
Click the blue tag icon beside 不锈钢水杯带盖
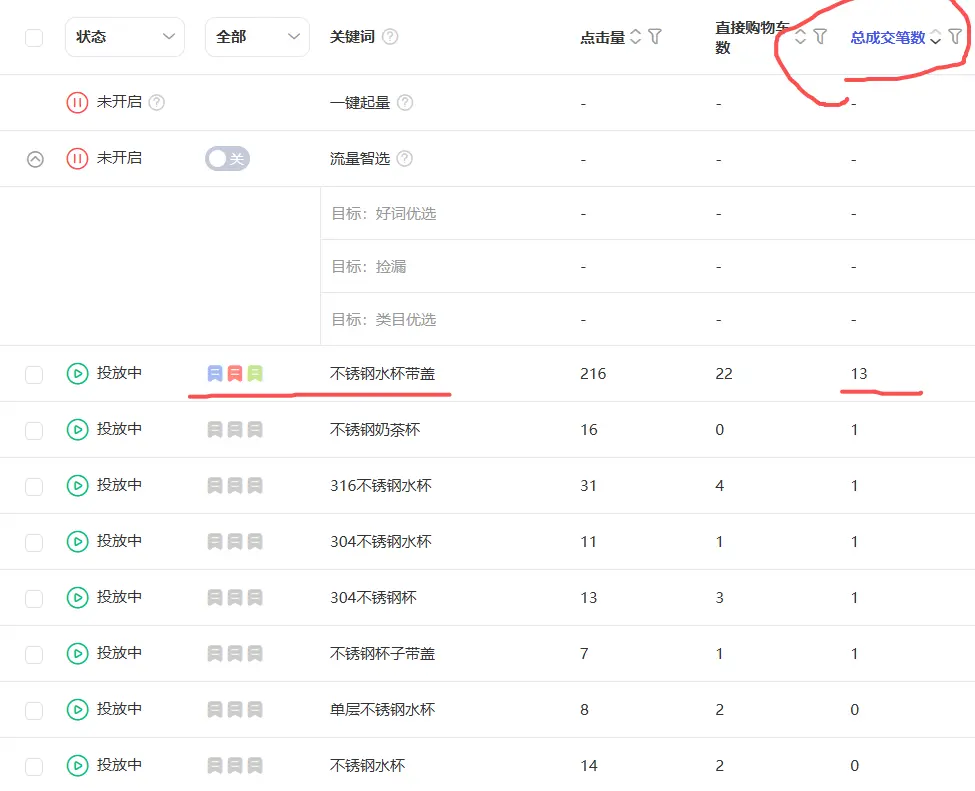coord(213,372)
